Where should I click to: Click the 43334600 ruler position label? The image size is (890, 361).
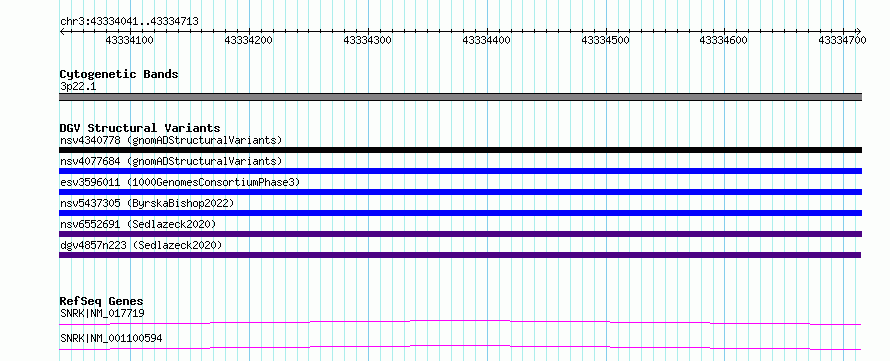[724, 40]
